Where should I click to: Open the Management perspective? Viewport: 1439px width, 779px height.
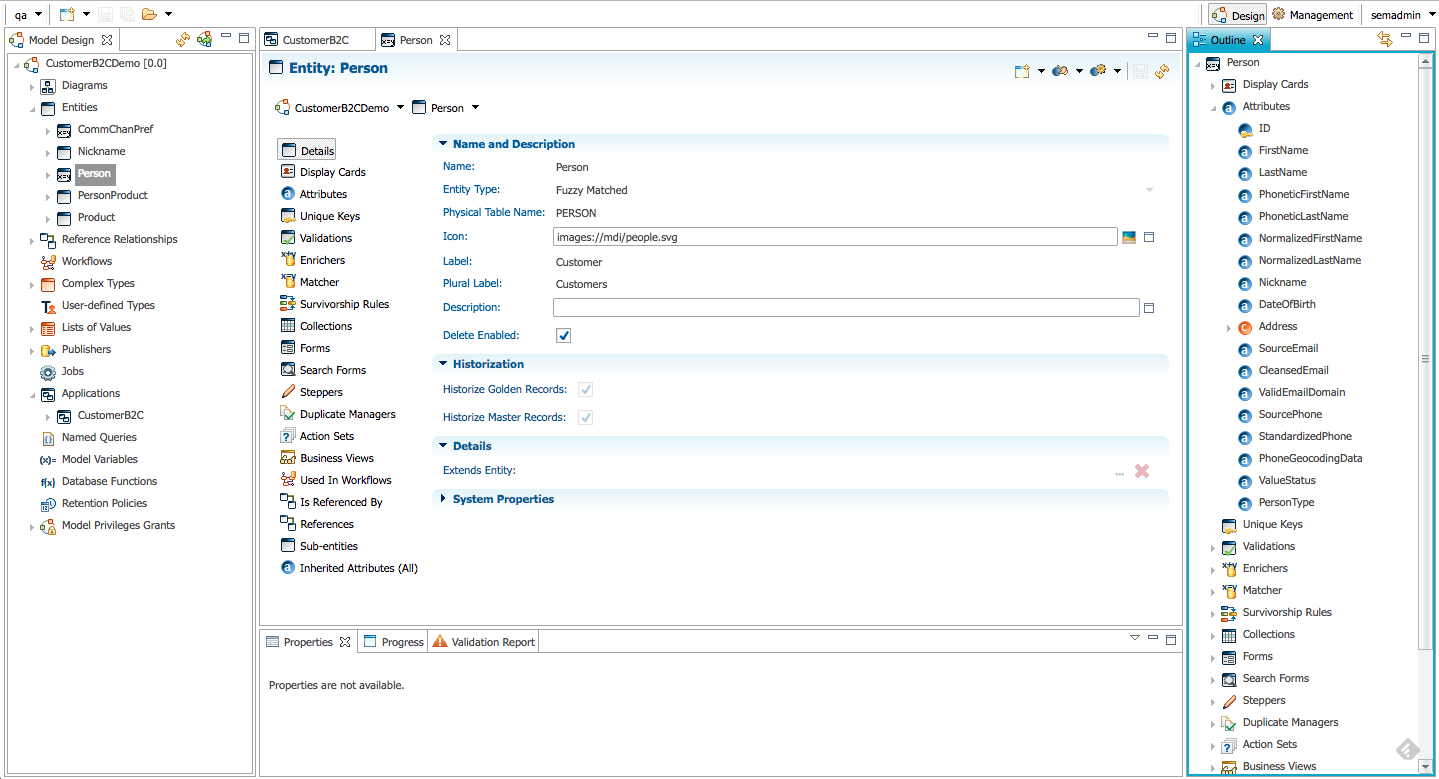click(x=1313, y=14)
